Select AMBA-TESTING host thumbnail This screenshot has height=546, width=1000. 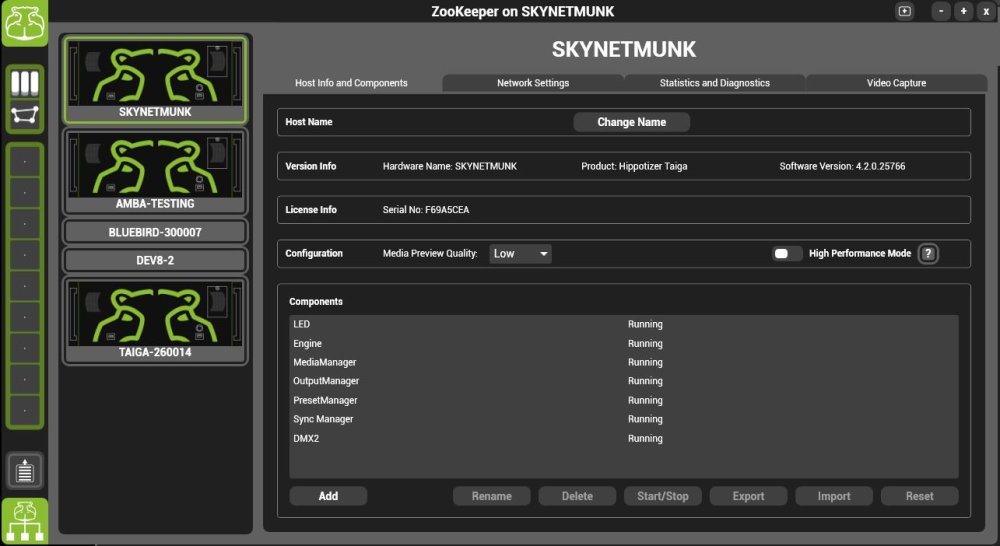[x=155, y=172]
